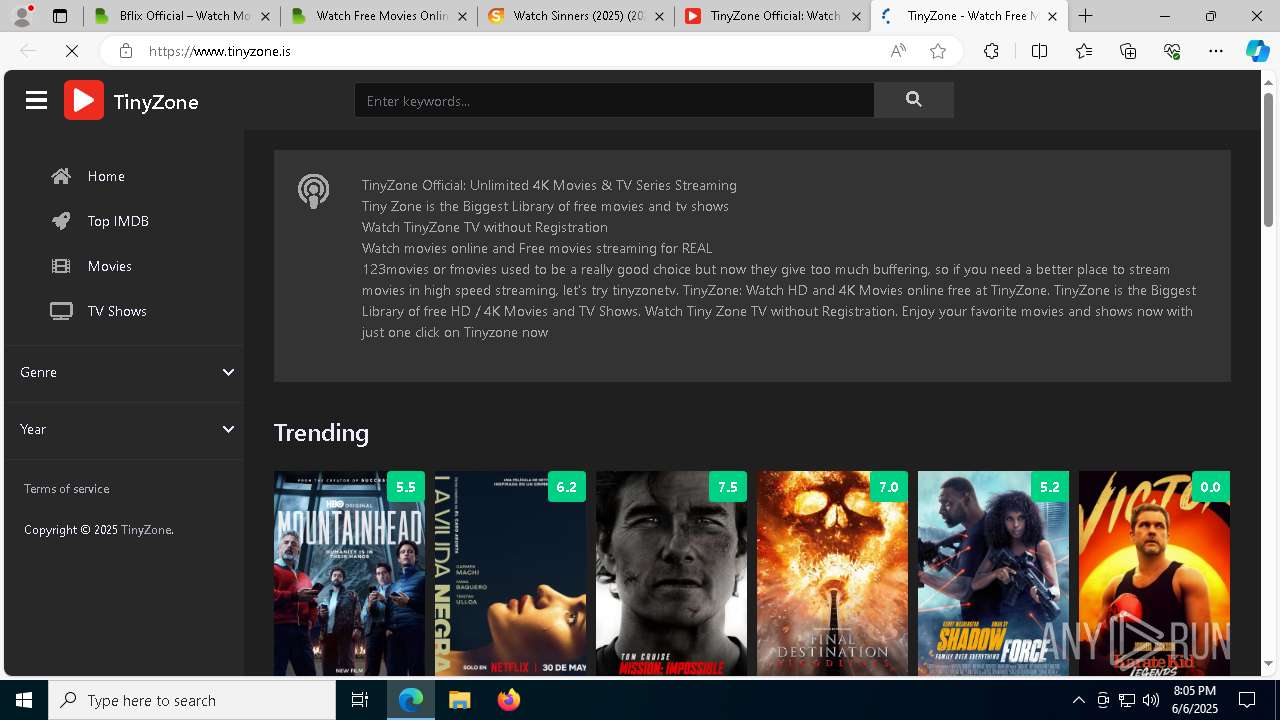Click the page vertical scrollbar
The image size is (1280, 720).
pyautogui.click(x=1268, y=160)
